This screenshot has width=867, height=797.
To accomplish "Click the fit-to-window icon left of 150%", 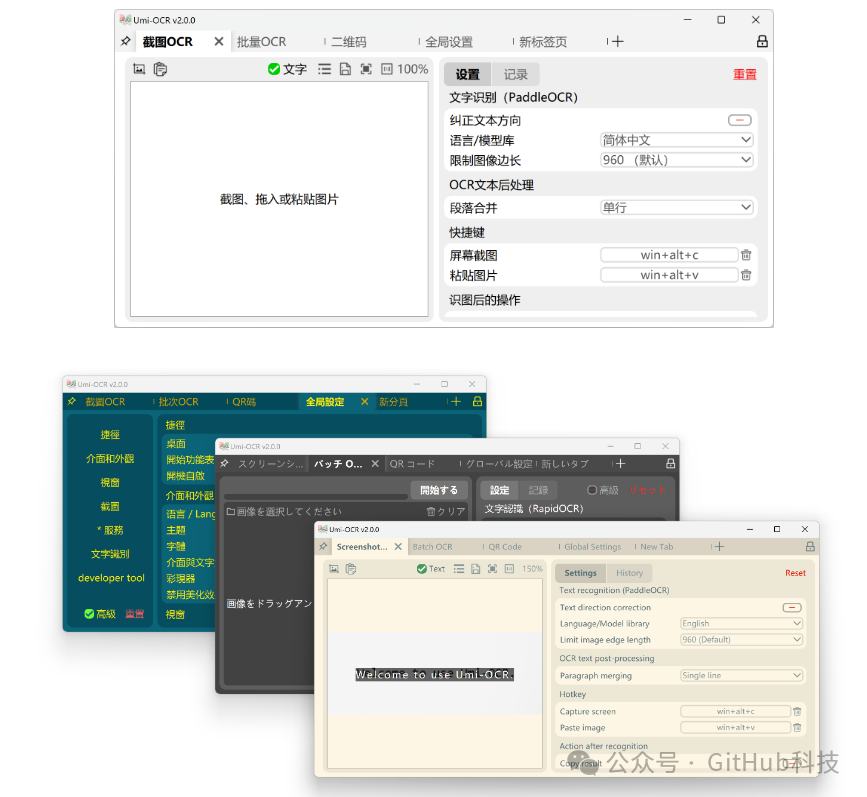I will (492, 569).
